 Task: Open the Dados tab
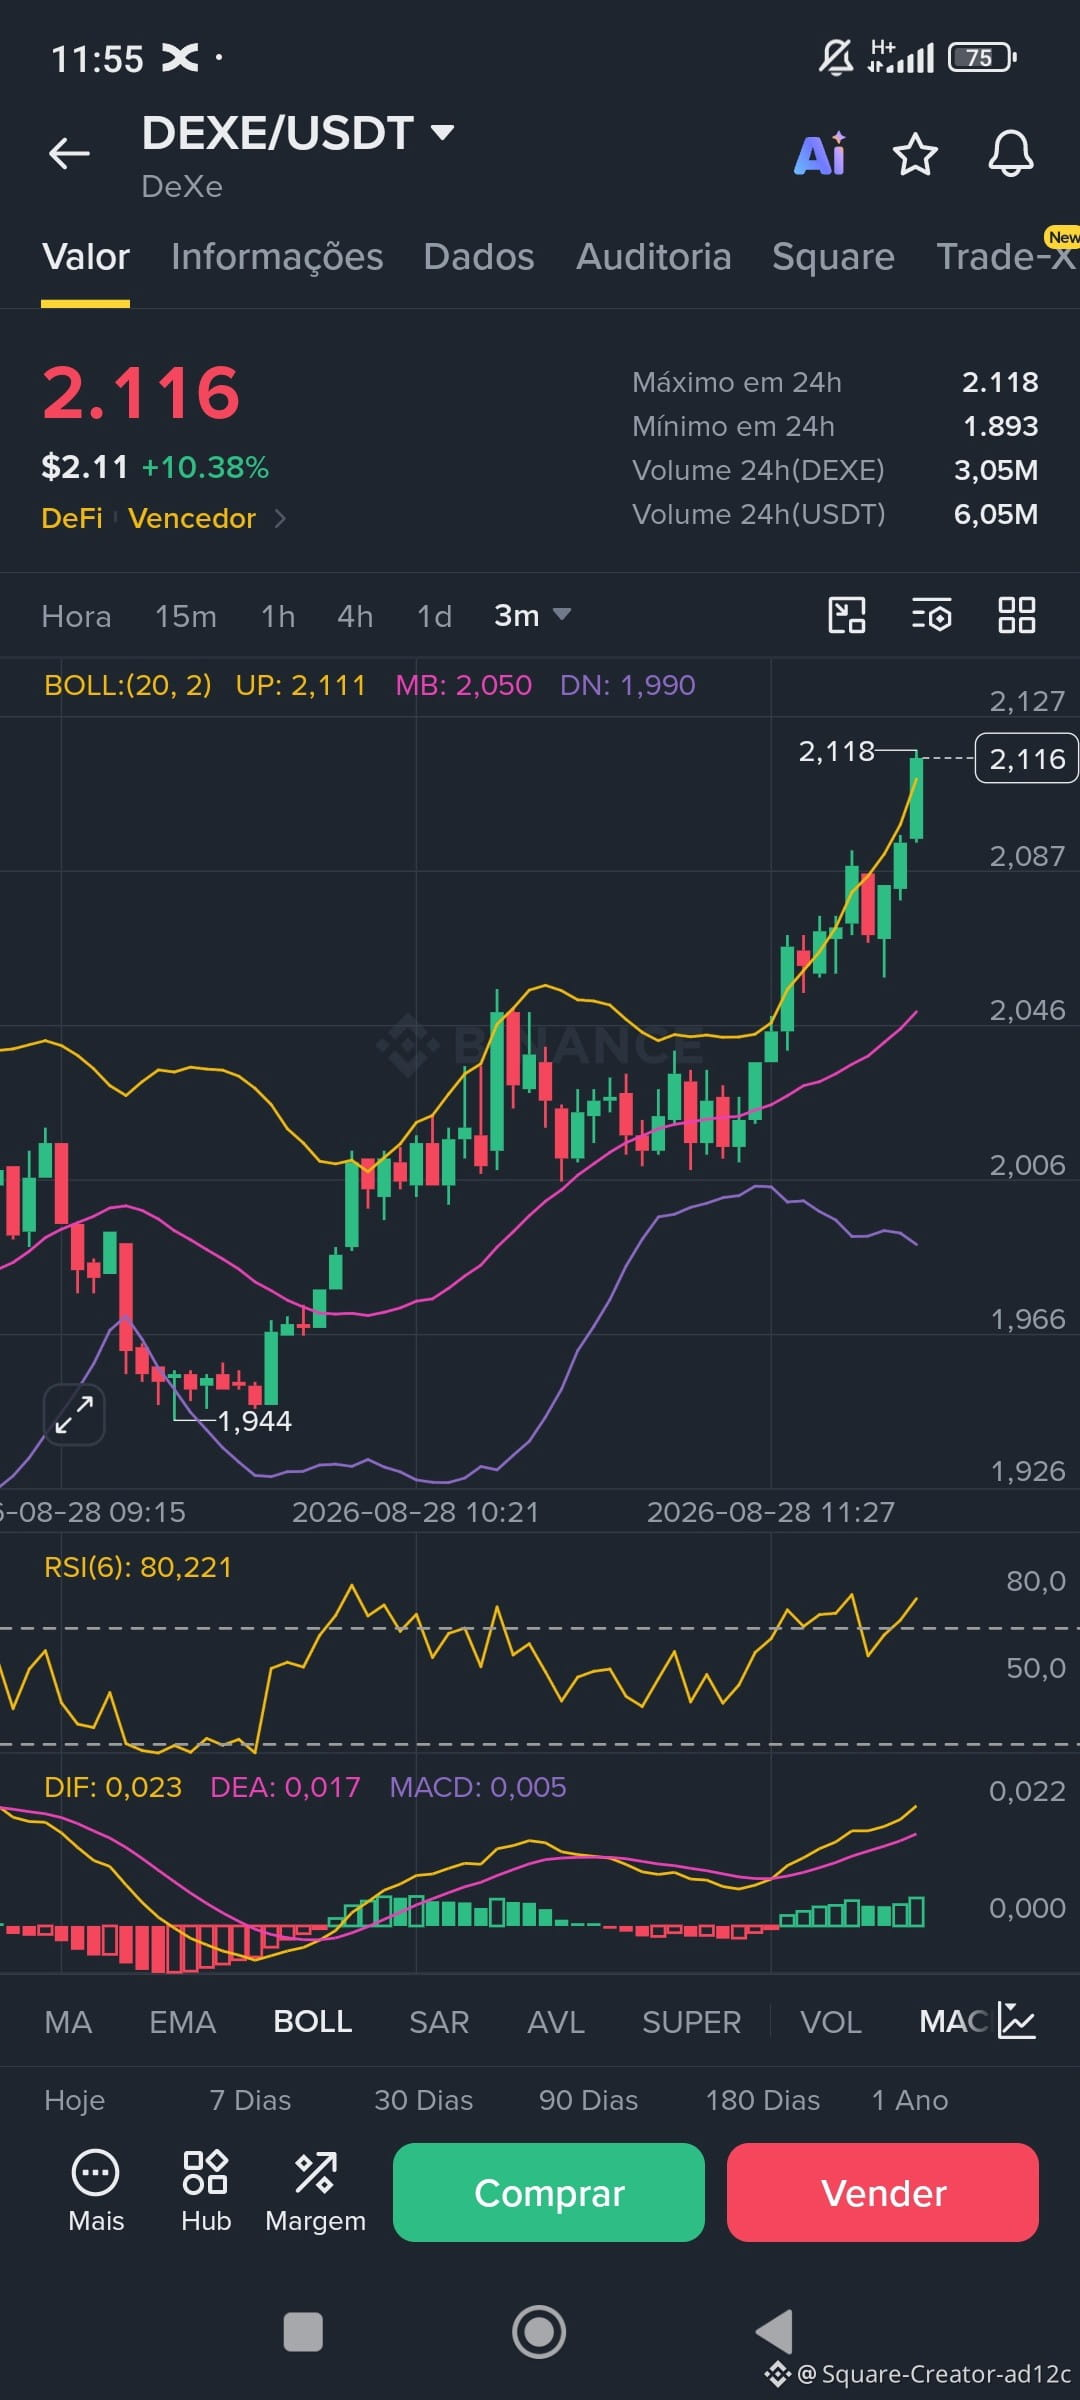479,257
